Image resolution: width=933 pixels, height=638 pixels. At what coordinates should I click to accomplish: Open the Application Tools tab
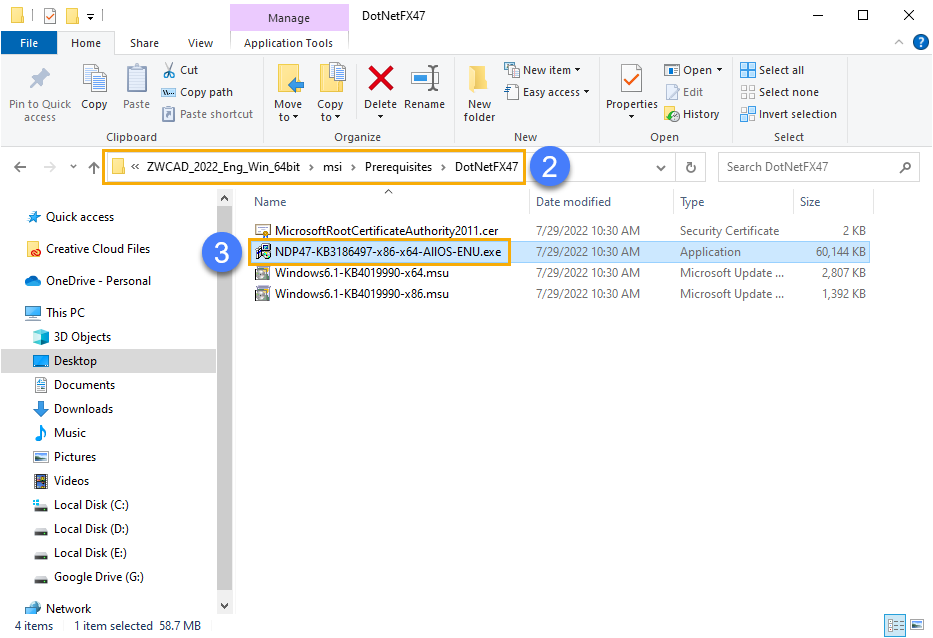pos(289,43)
